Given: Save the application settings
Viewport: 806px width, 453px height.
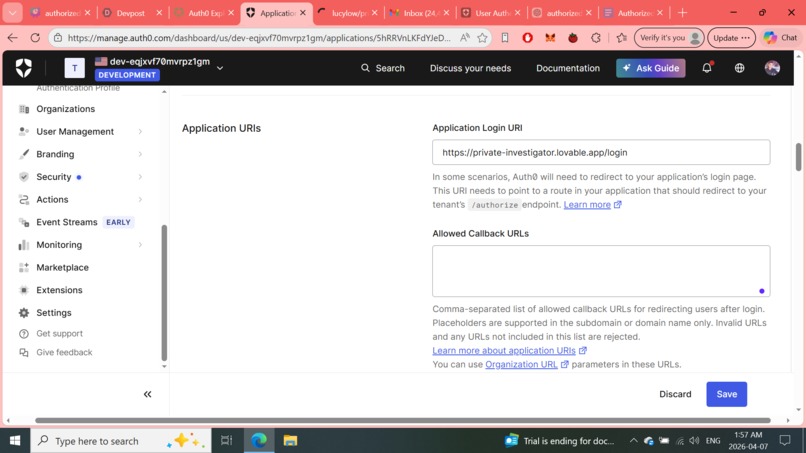Looking at the screenshot, I should click(x=726, y=394).
